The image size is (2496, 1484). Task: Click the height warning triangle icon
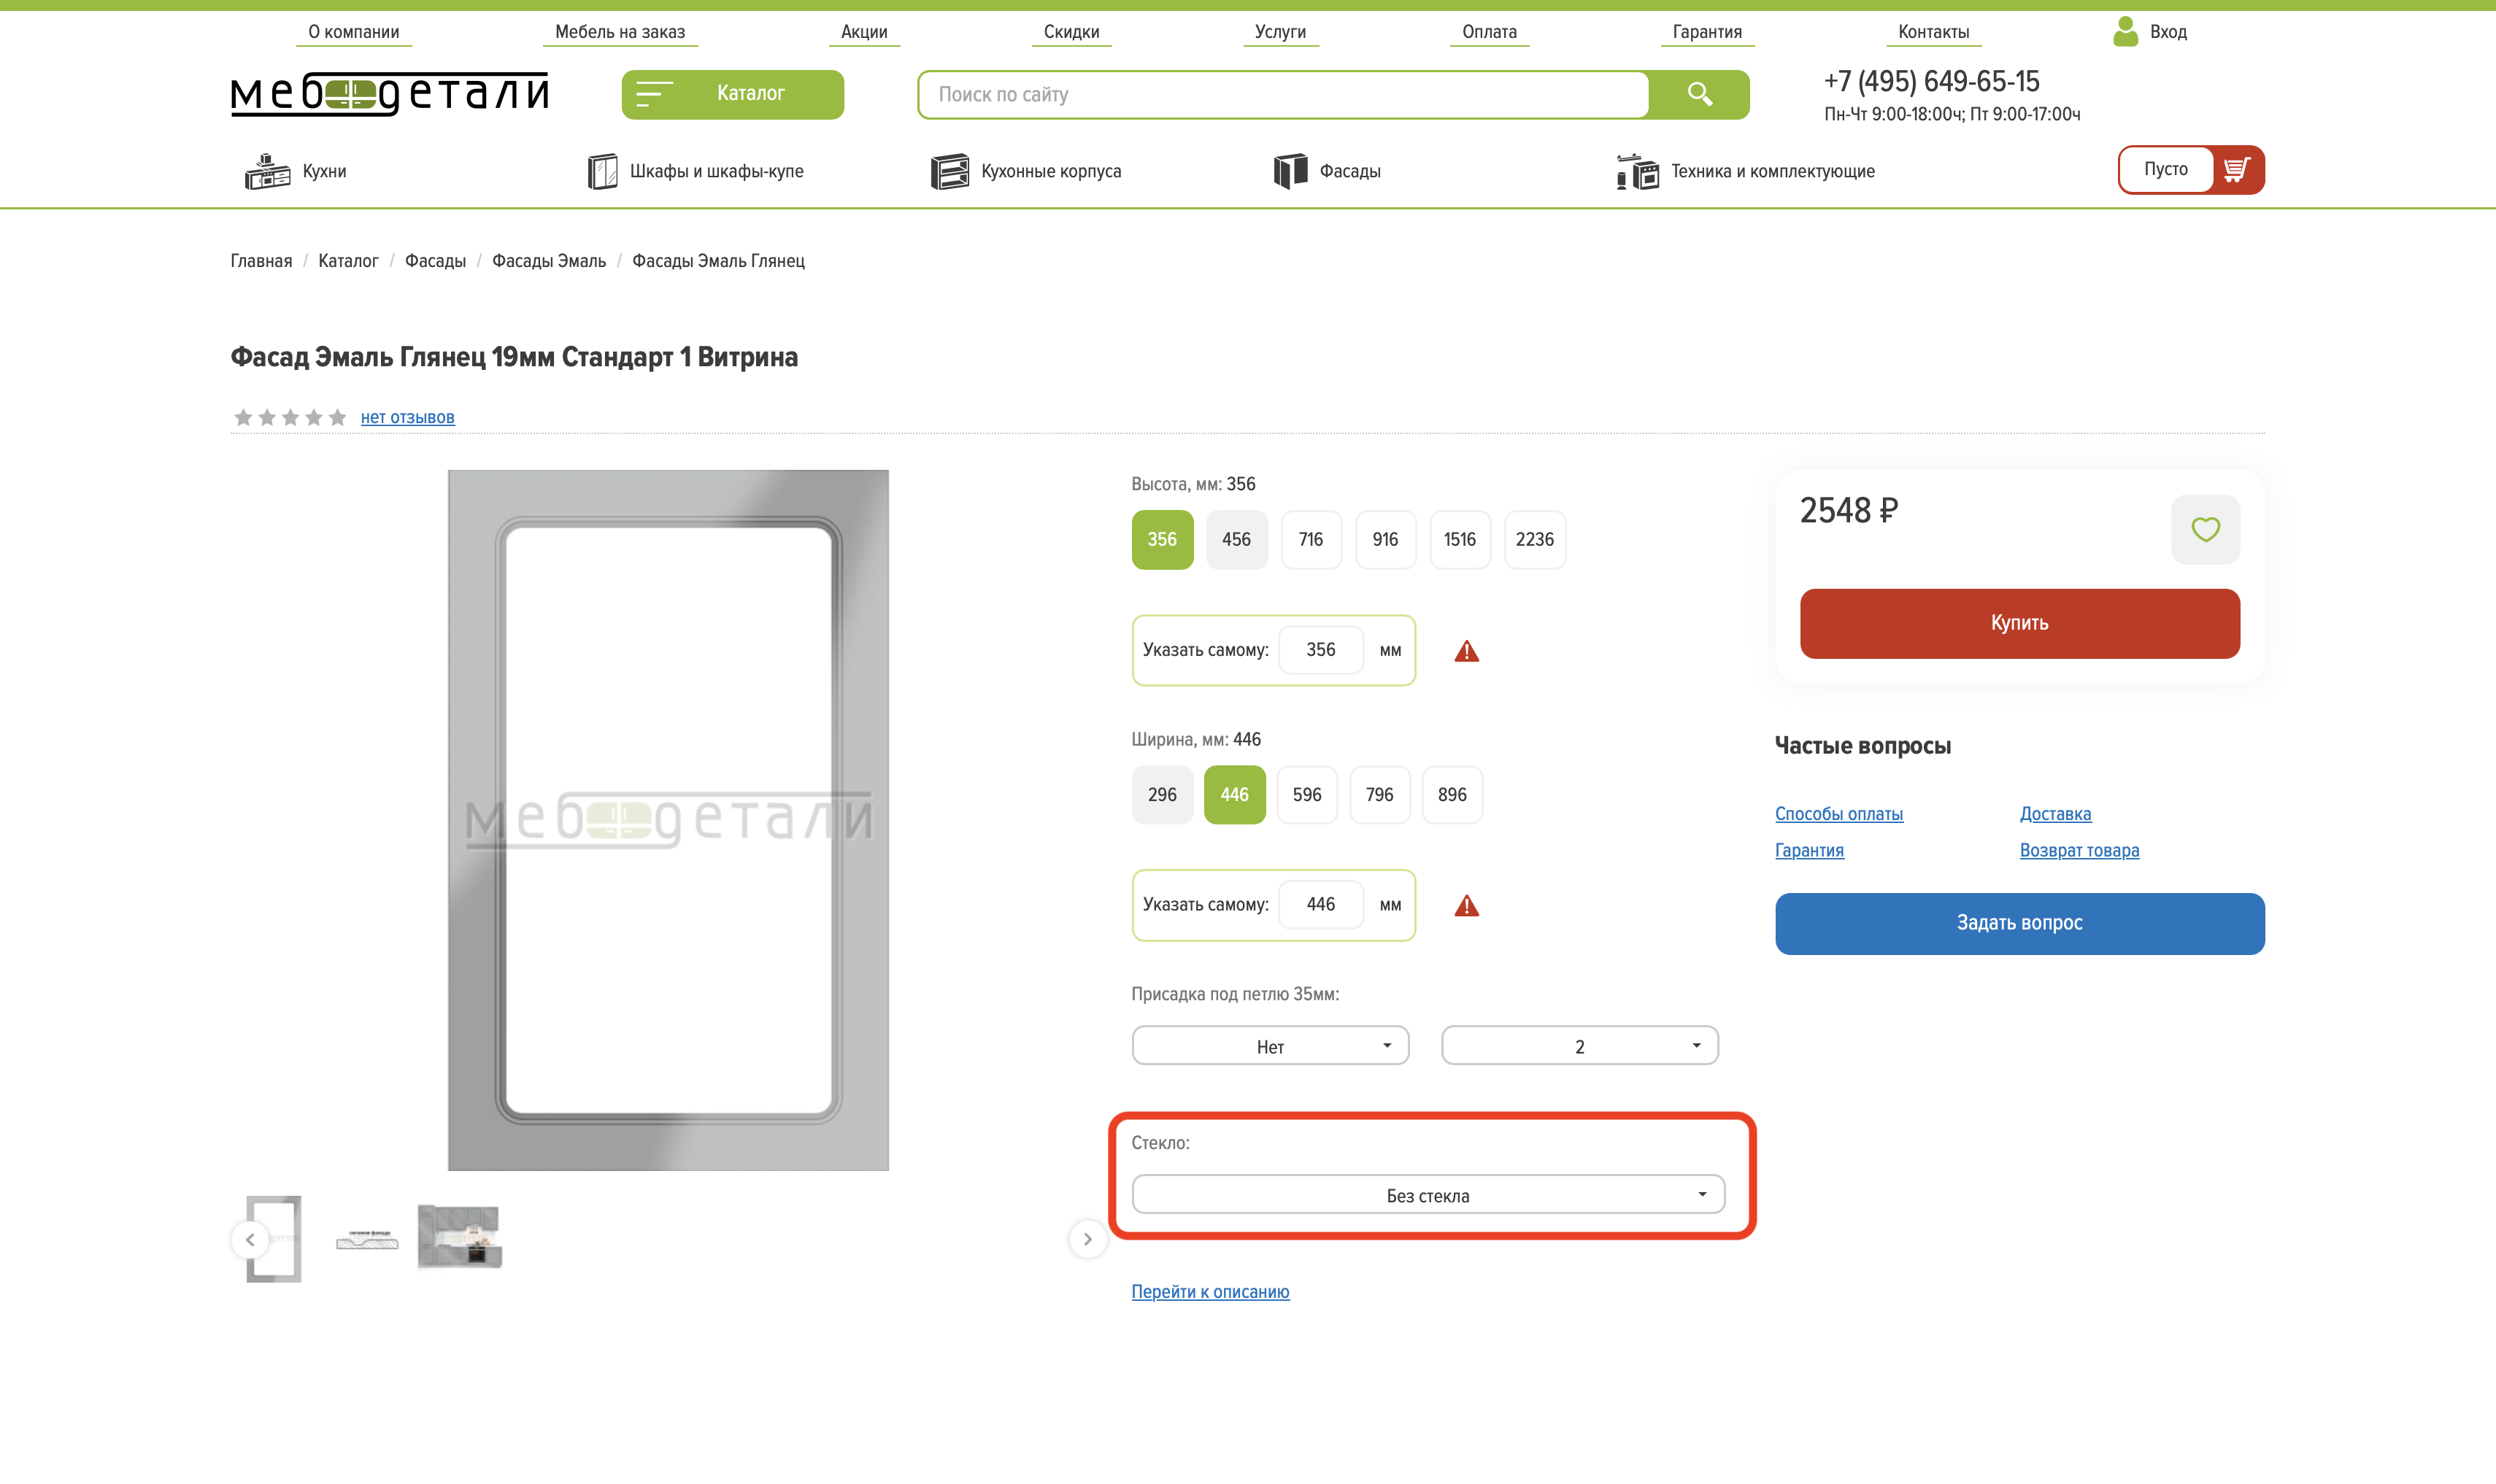tap(1466, 651)
